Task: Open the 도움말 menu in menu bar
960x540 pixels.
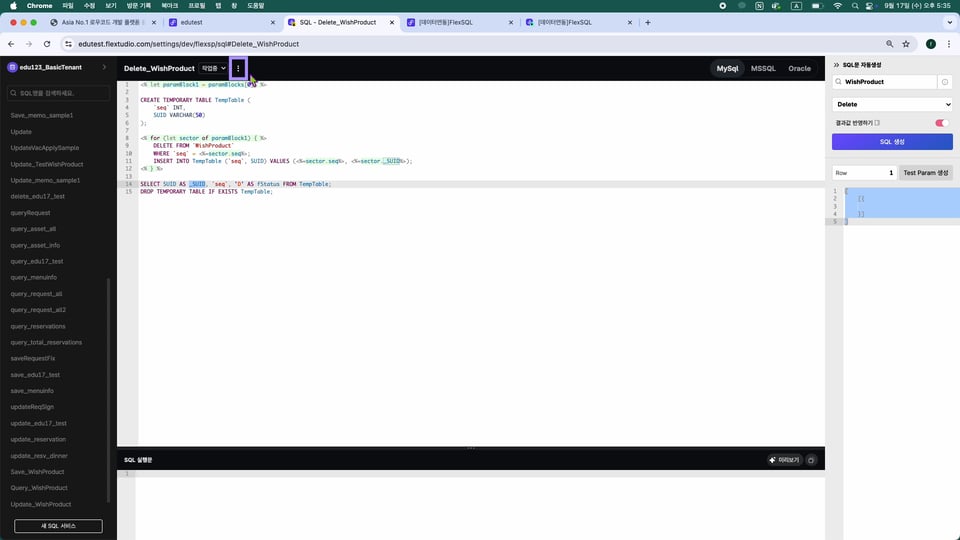Action: (x=255, y=6)
